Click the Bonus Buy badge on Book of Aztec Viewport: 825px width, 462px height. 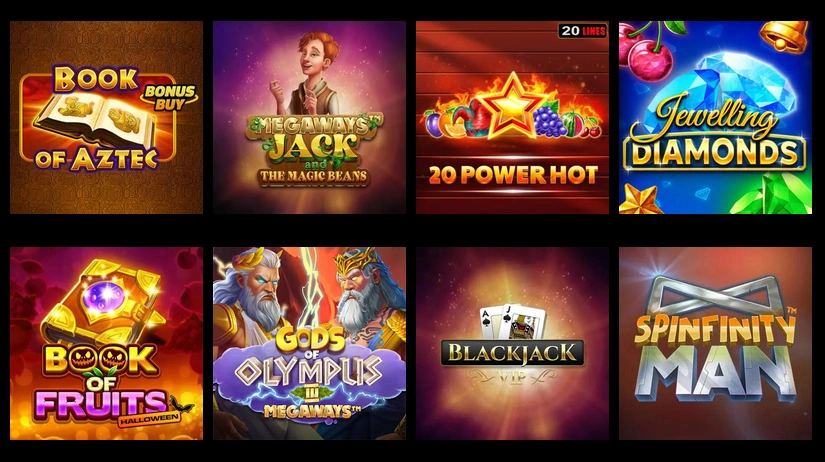[169, 97]
